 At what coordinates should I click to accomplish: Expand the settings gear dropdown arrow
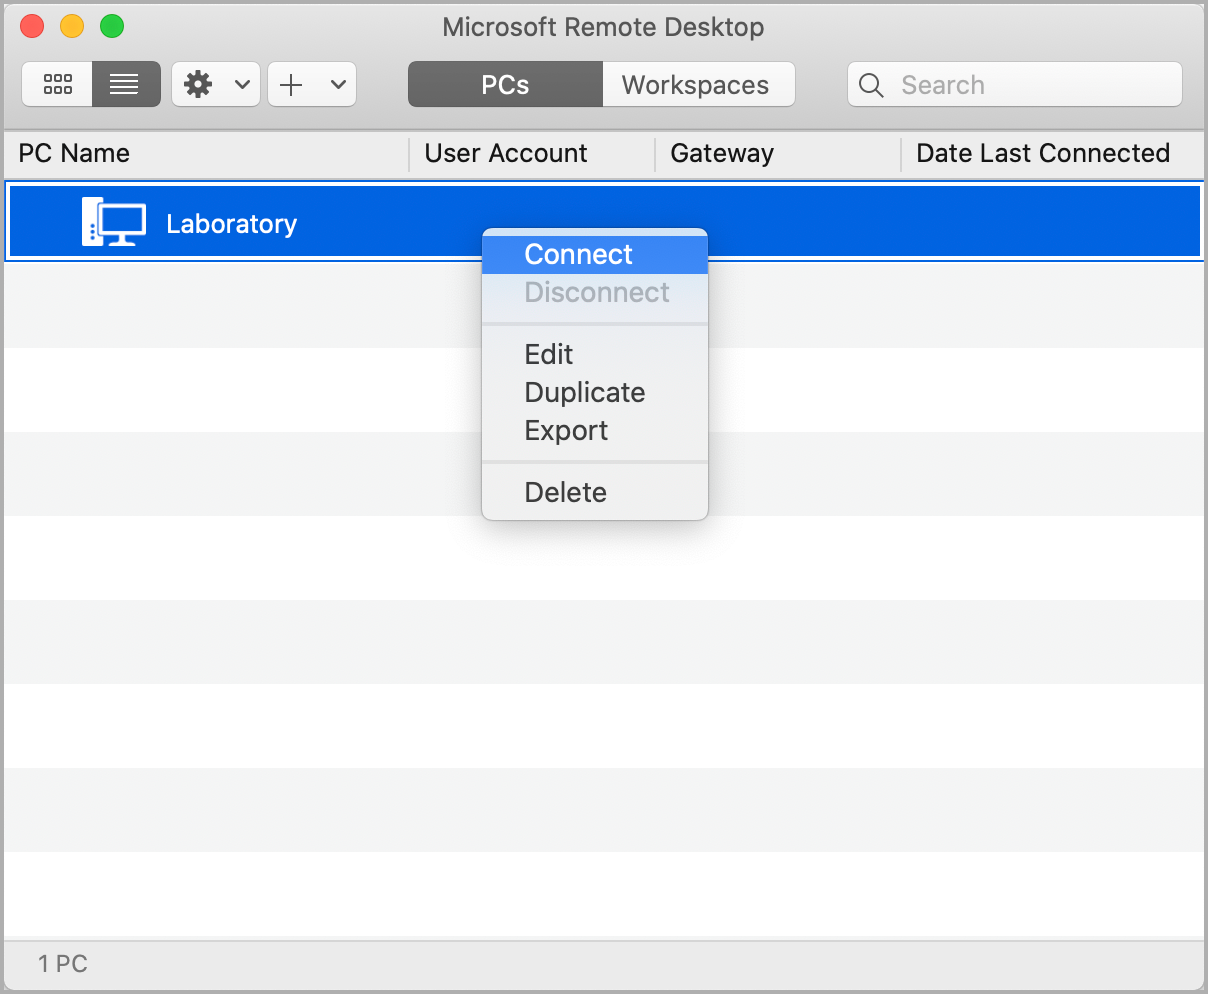(241, 85)
